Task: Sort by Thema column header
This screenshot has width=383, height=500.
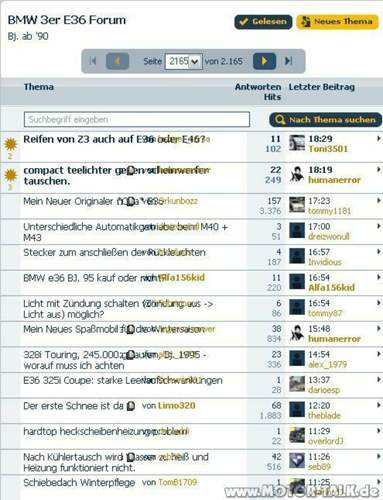Action: tap(39, 87)
